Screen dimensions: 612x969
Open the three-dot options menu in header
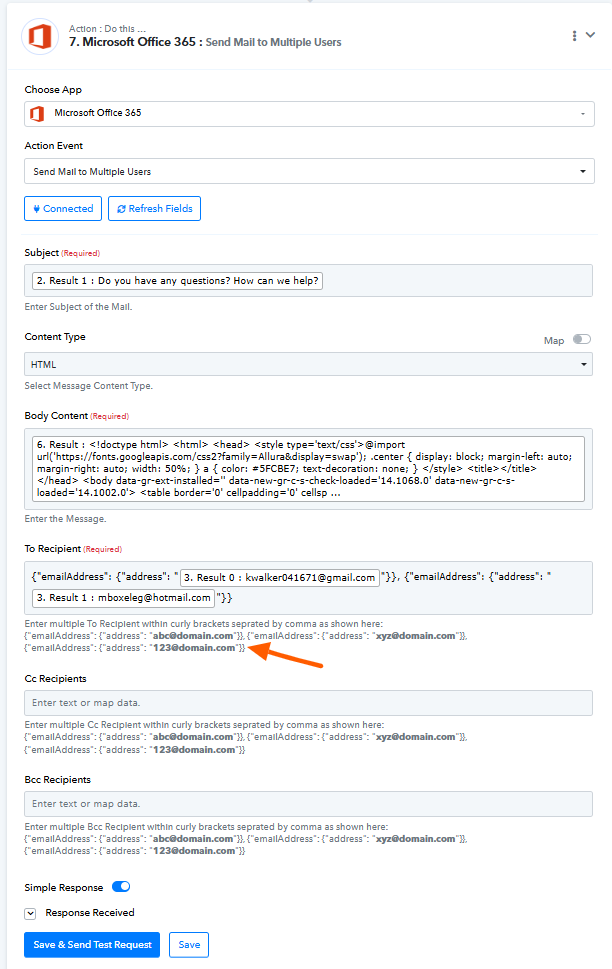click(574, 36)
